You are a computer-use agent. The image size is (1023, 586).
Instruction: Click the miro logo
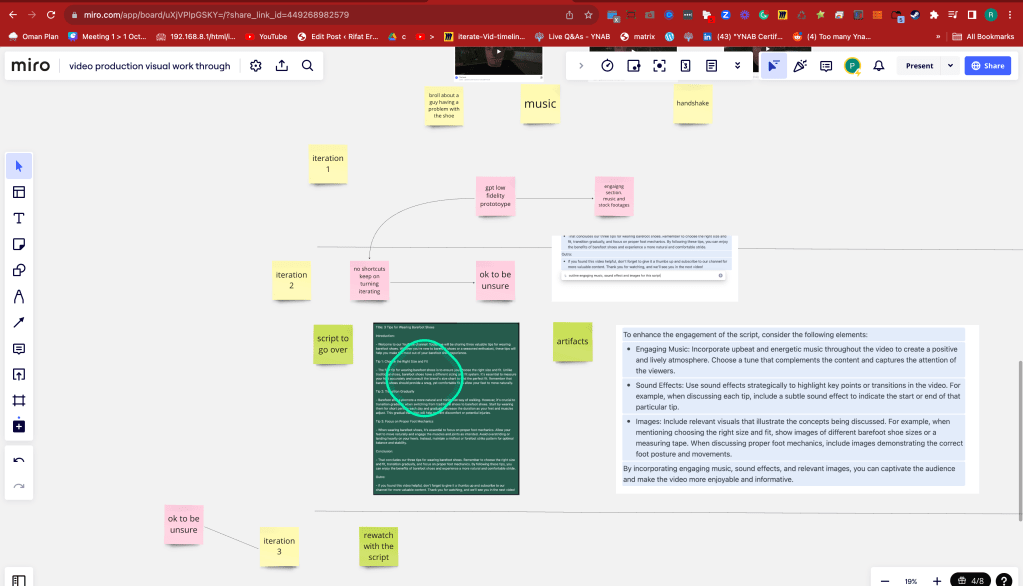tap(31, 65)
